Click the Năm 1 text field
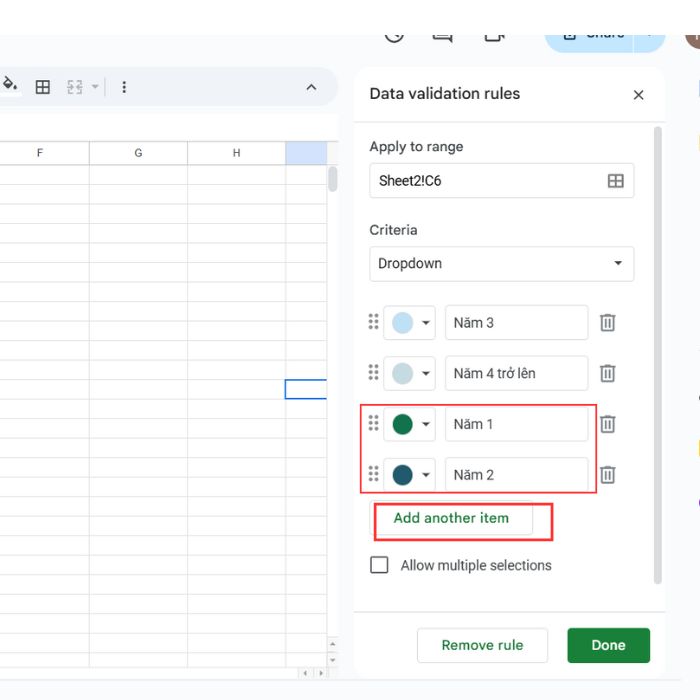 517,424
